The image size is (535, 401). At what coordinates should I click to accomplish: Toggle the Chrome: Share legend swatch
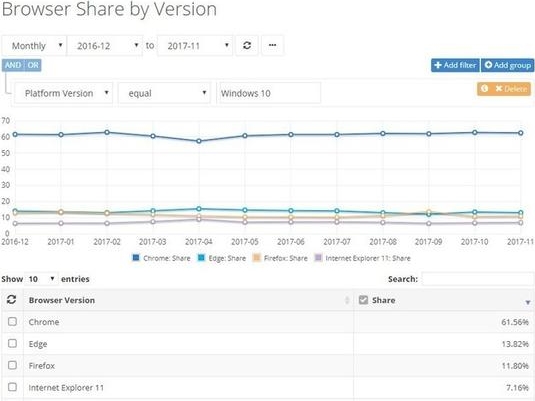(x=136, y=258)
